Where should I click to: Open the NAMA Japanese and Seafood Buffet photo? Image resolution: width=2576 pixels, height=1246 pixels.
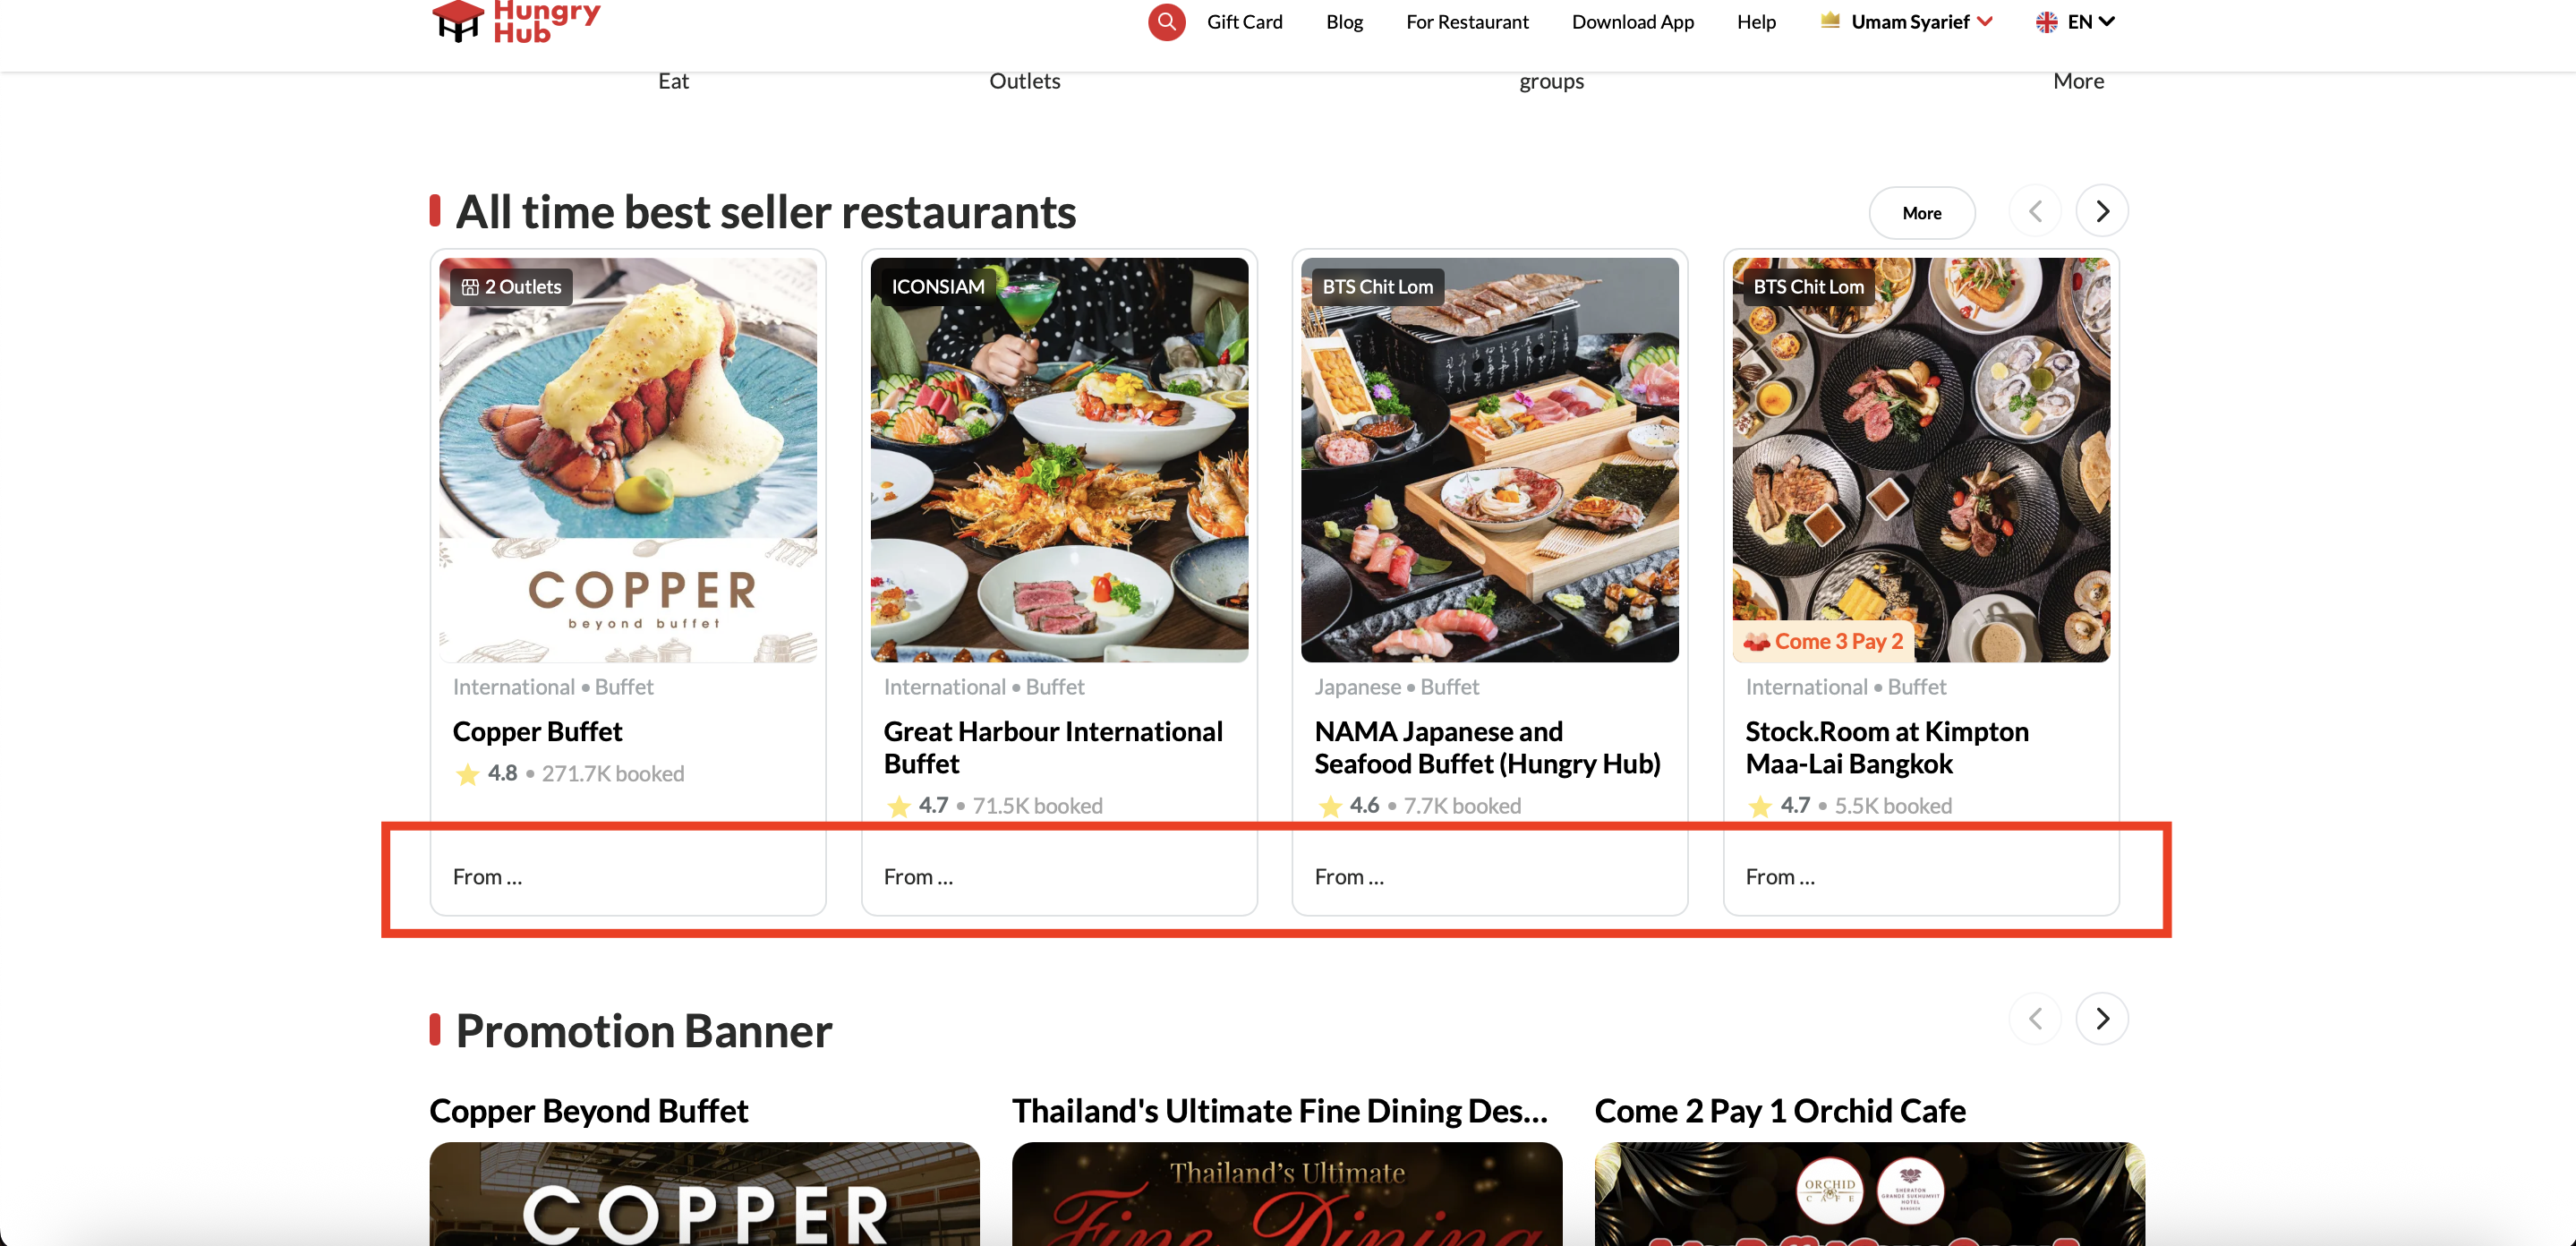coord(1489,460)
